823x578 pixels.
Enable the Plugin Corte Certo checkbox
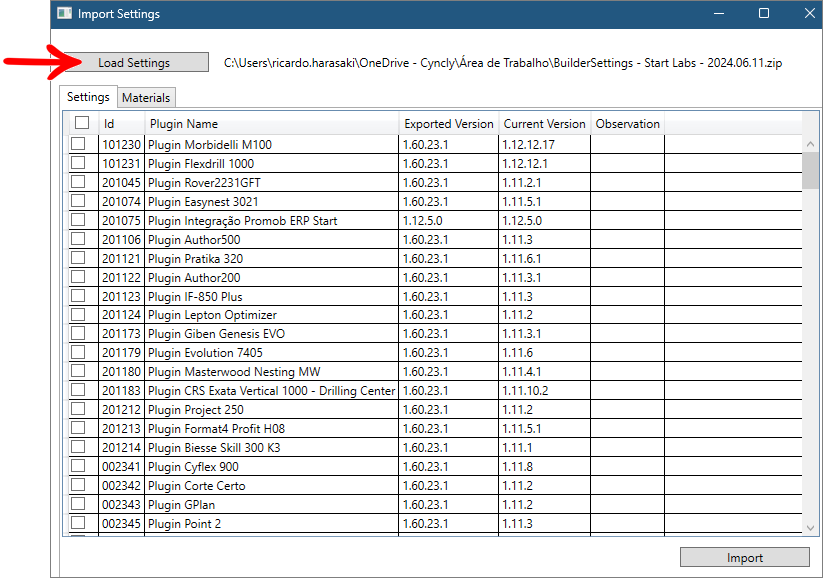(78, 485)
